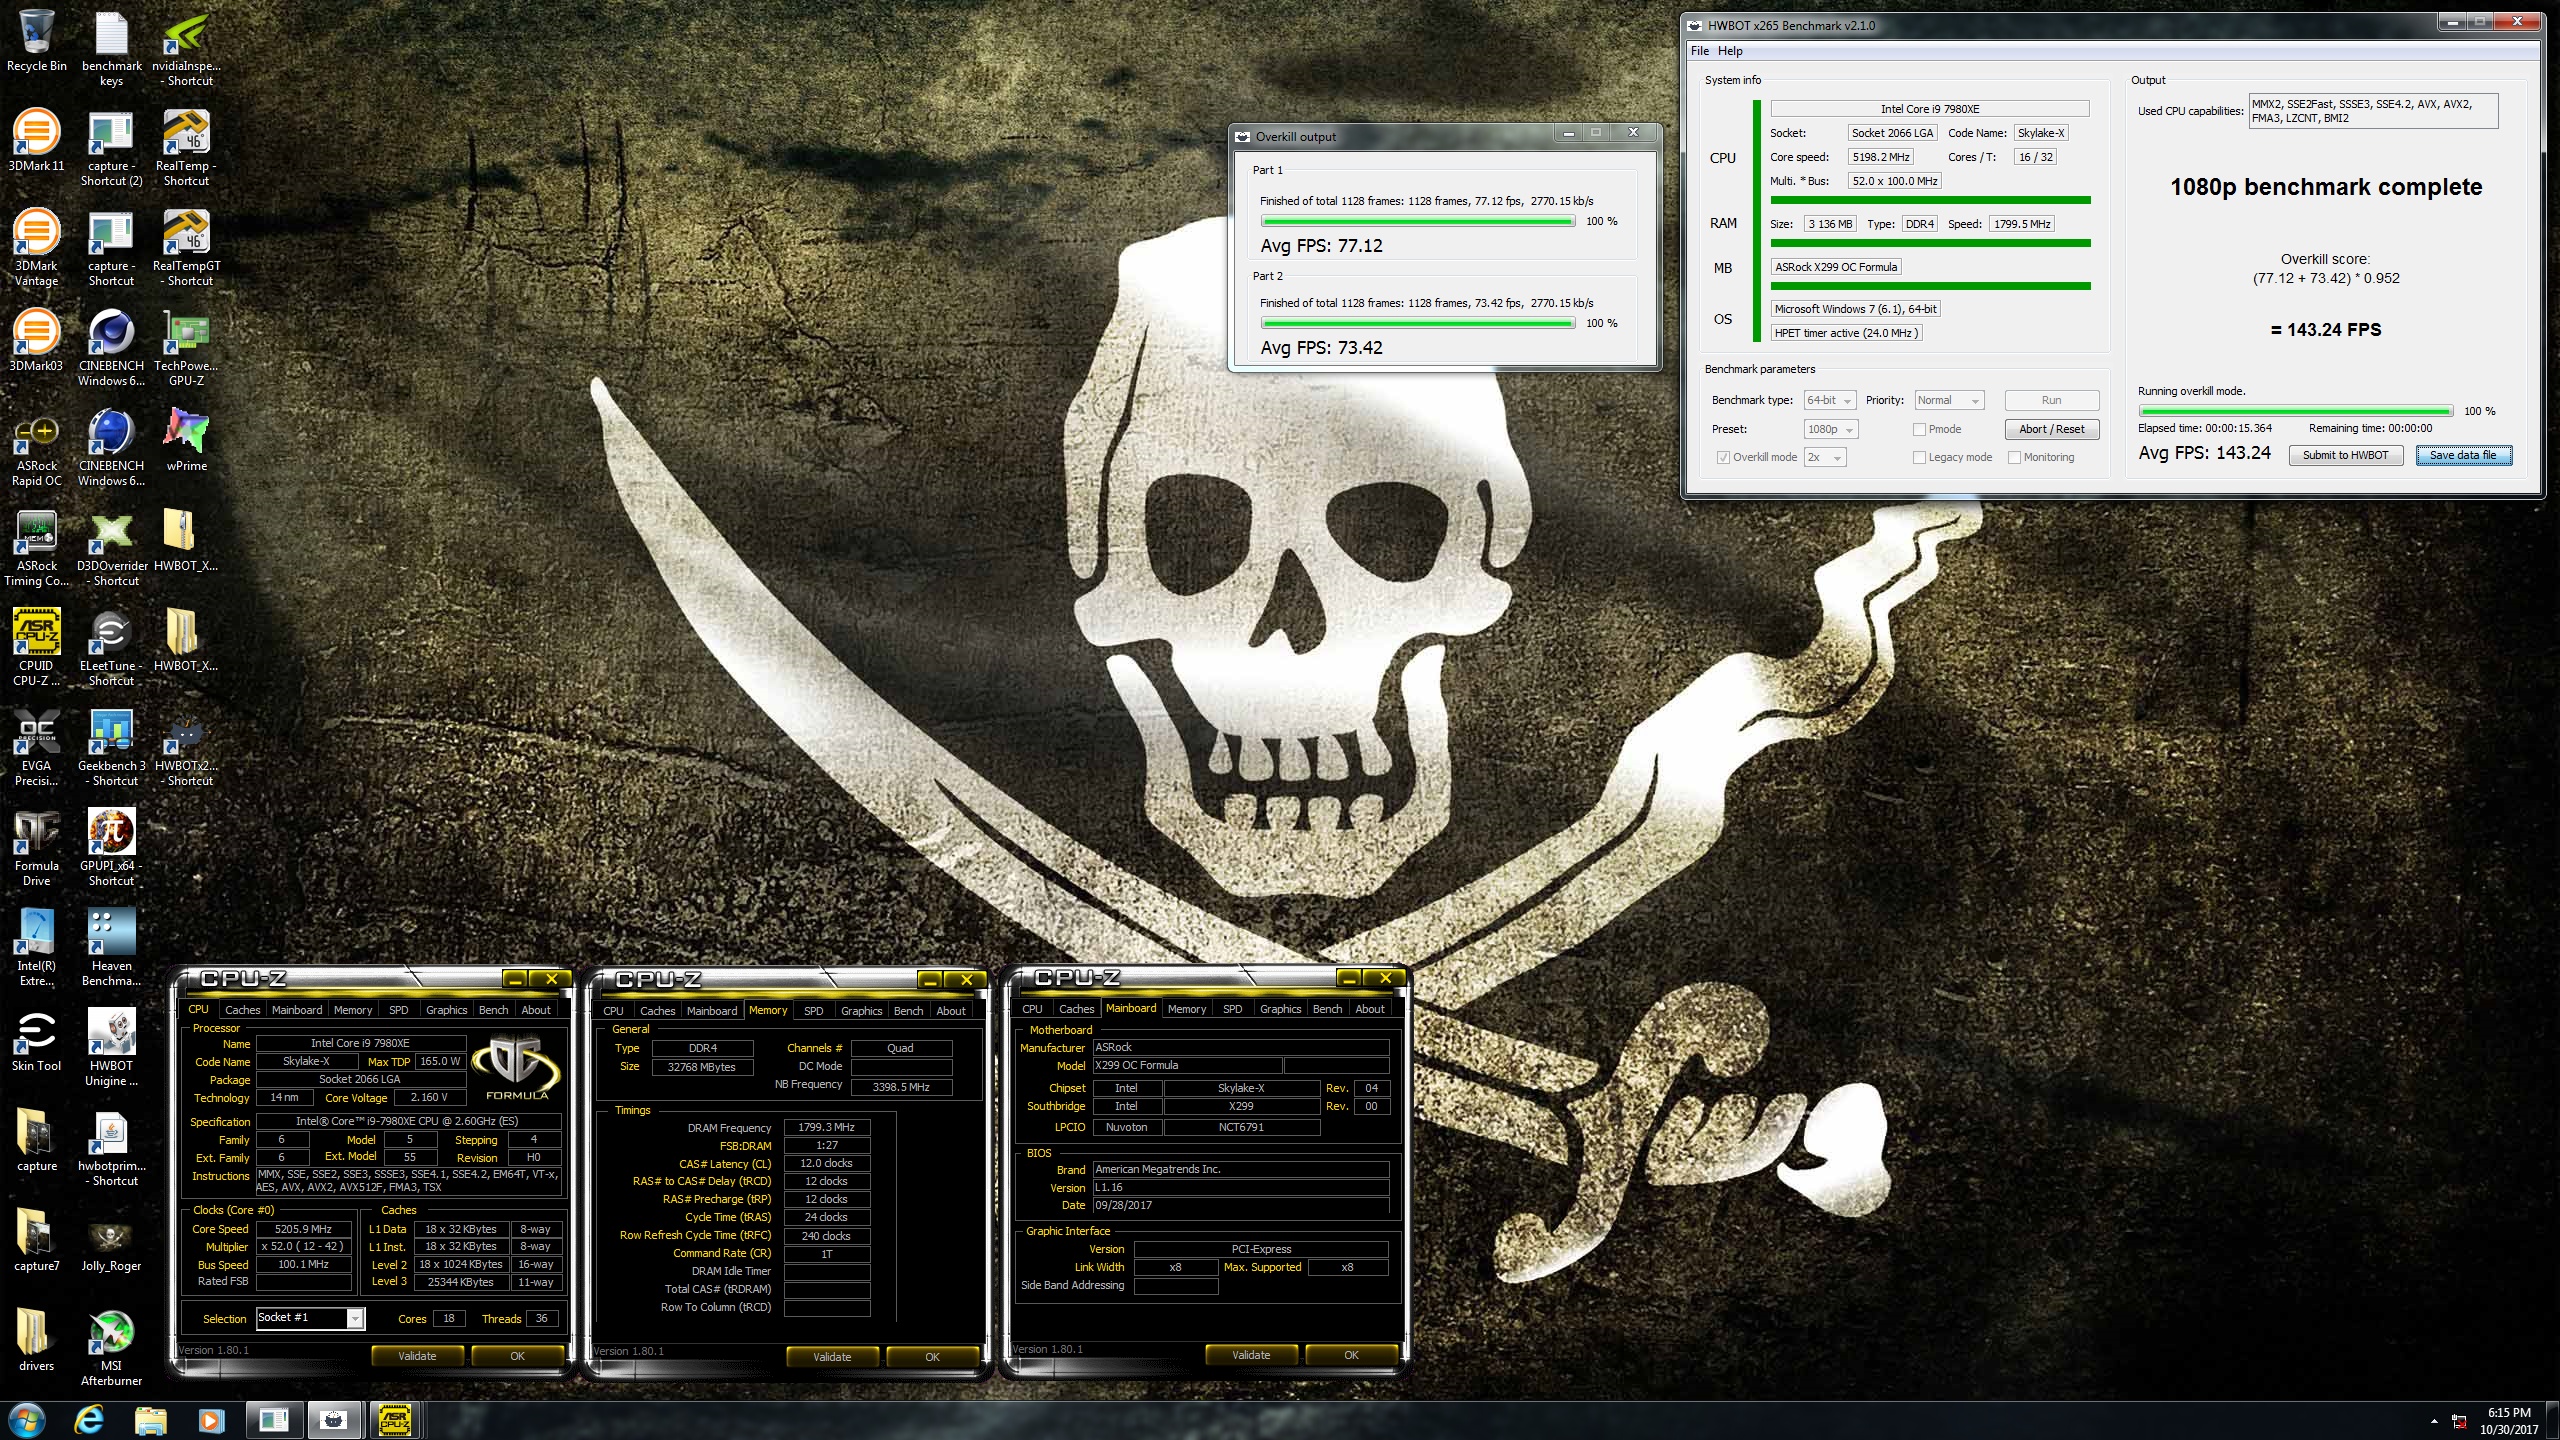2560x1440 pixels.
Task: Launch the MSI Afterburner icon
Action: coord(111,1348)
